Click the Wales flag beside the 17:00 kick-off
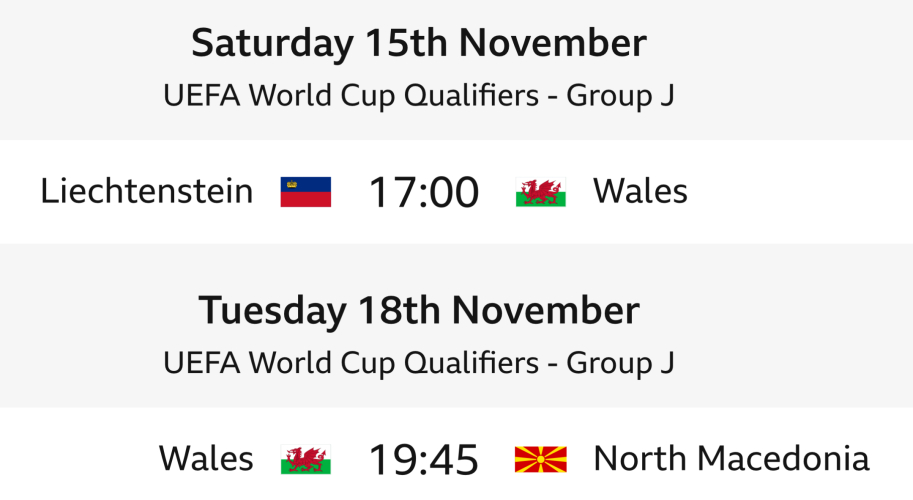913x500 pixels. [541, 192]
